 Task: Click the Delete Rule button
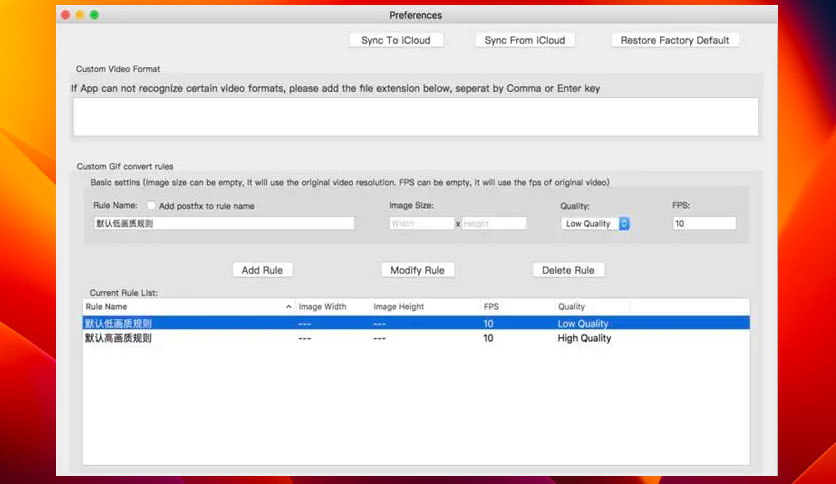pos(568,270)
